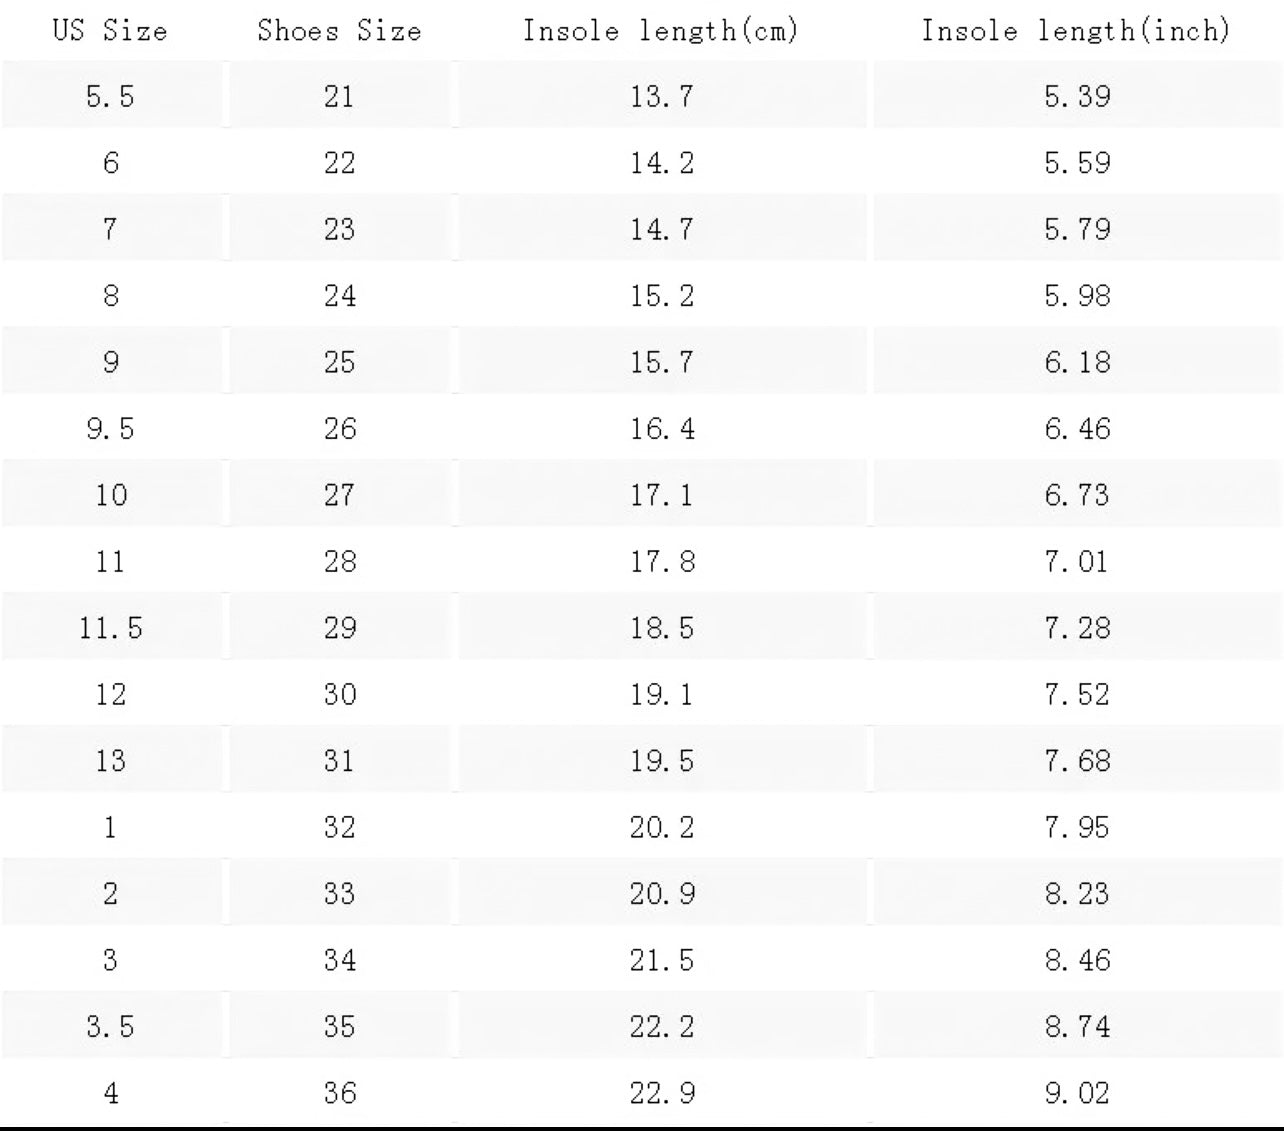1284x1131 pixels.
Task: Select US size 9.5 cell
Action: point(110,429)
